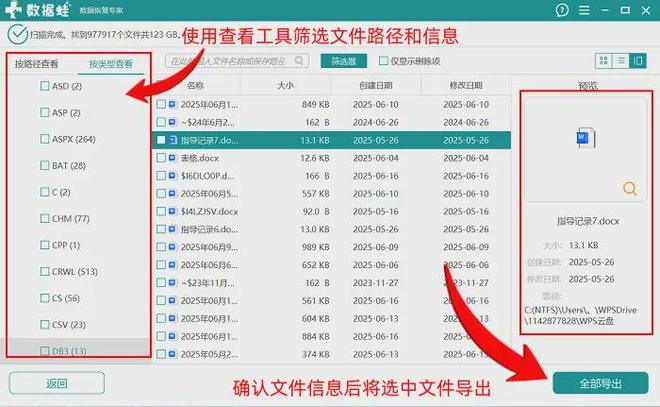The width and height of the screenshot is (660, 407).
Task: Tick the checkbox for 表格.docx row
Action: (161, 158)
